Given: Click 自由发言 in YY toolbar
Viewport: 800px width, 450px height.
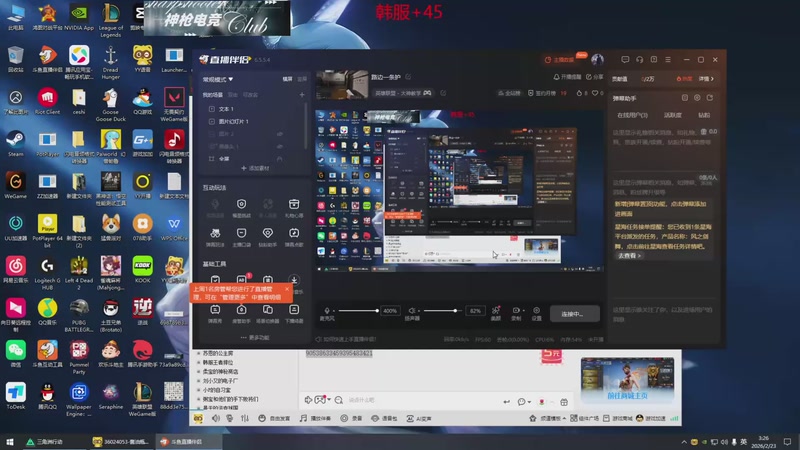Looking at the screenshot, I should pos(274,418).
